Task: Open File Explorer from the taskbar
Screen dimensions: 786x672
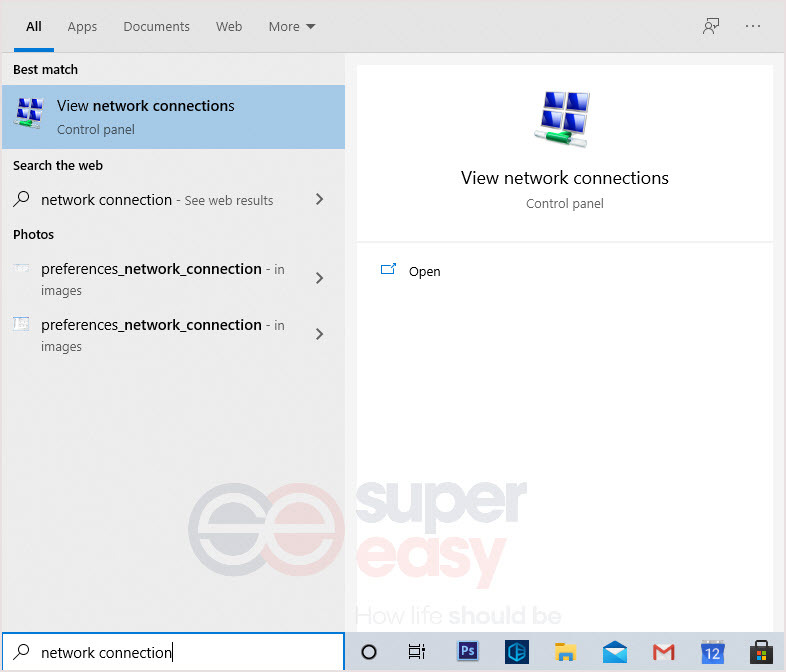Action: (x=565, y=652)
